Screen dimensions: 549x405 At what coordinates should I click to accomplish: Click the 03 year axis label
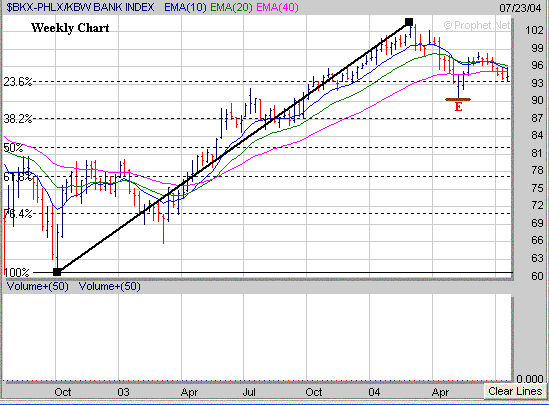[123, 392]
